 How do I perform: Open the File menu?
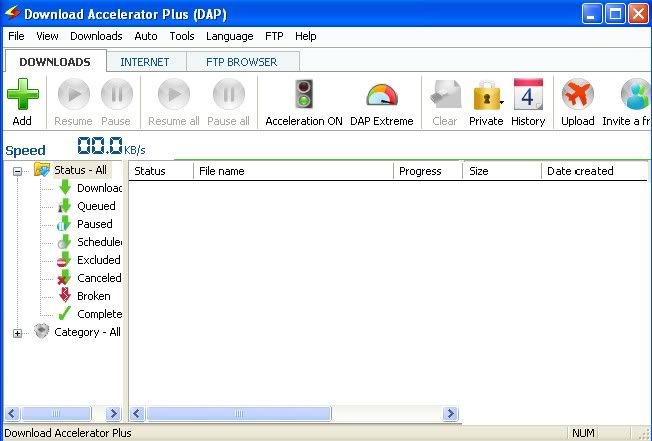(16, 36)
